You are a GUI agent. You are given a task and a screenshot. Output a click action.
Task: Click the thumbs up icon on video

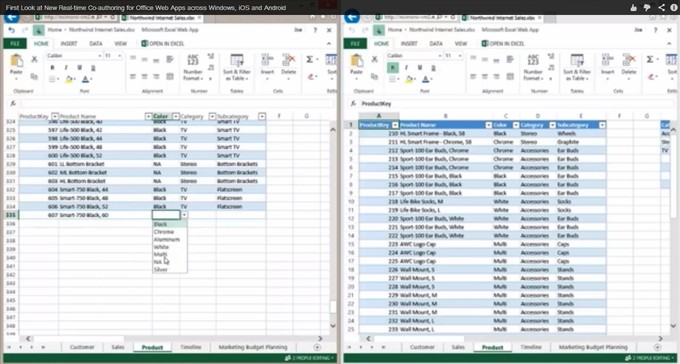[x=634, y=7]
